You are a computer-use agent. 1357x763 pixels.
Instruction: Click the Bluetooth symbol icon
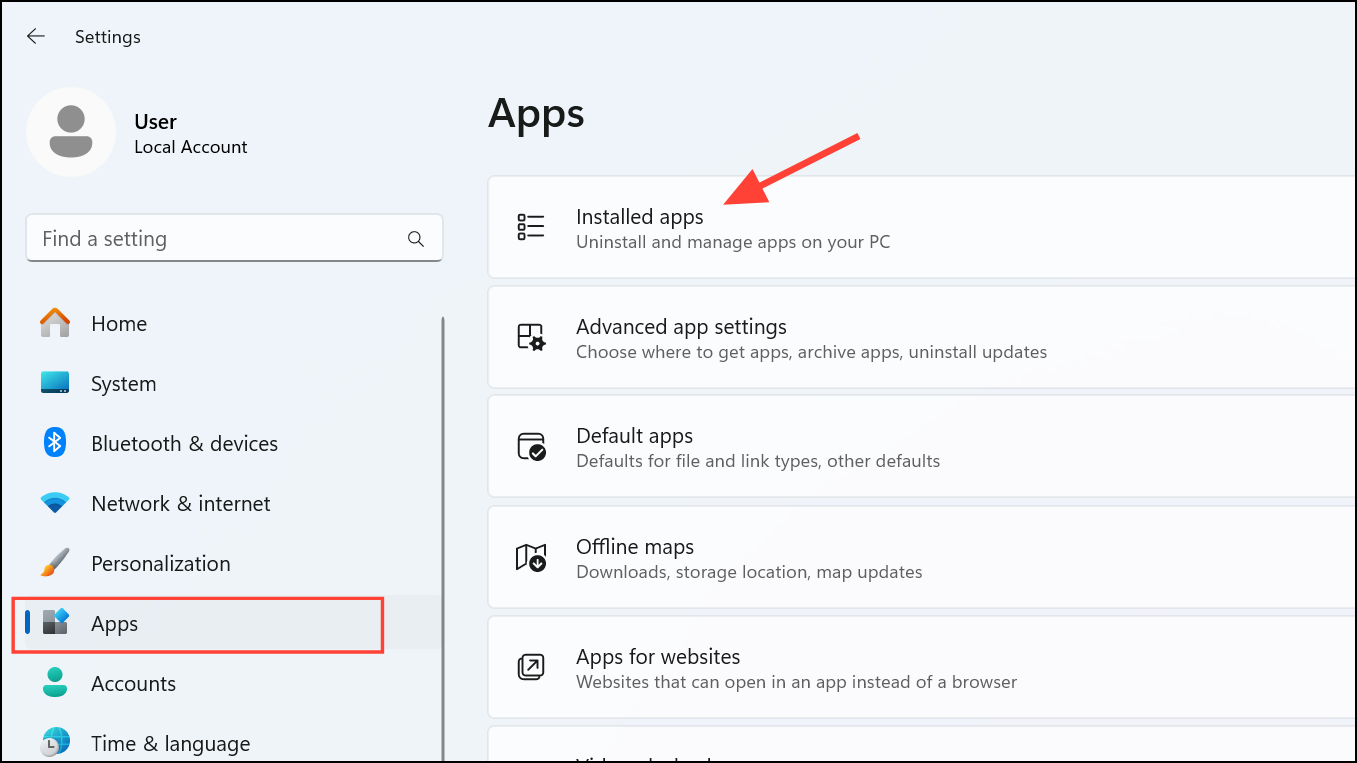coord(55,442)
